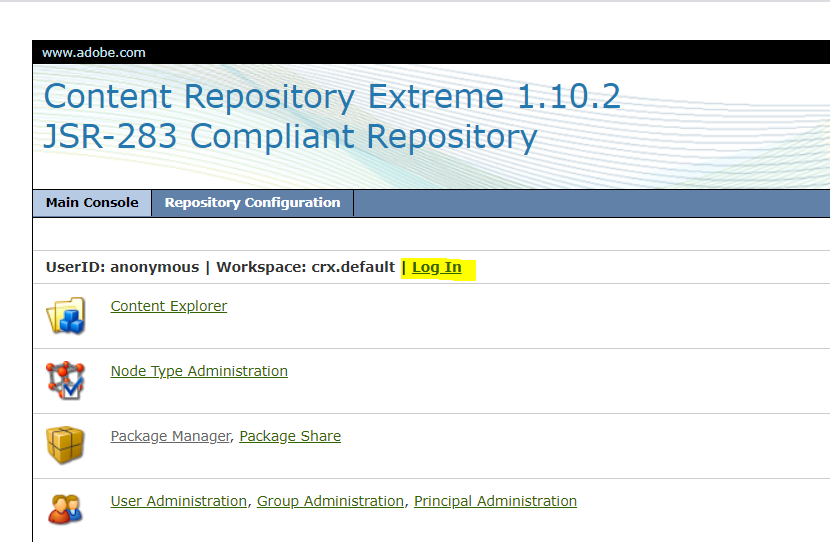
Task: Click the Workspace: crx.default text
Action: 305,267
